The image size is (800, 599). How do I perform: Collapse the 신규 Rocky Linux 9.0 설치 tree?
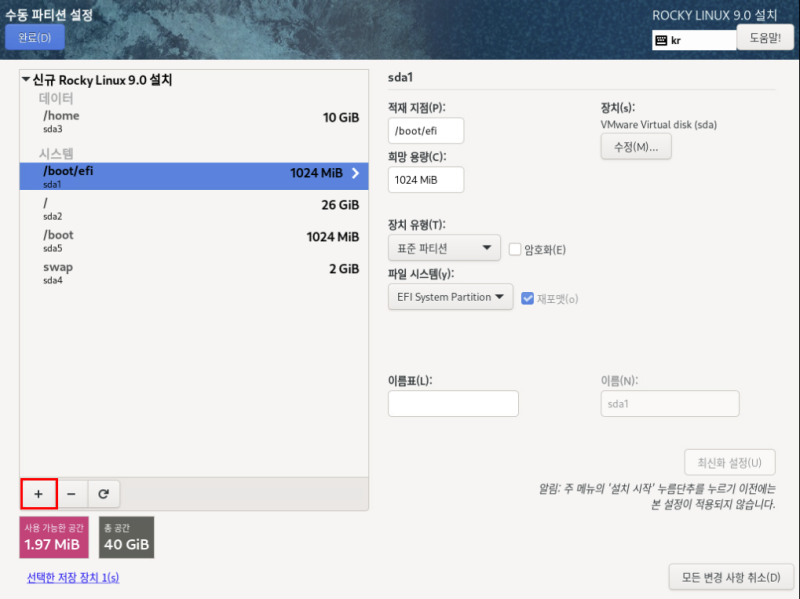coord(26,80)
